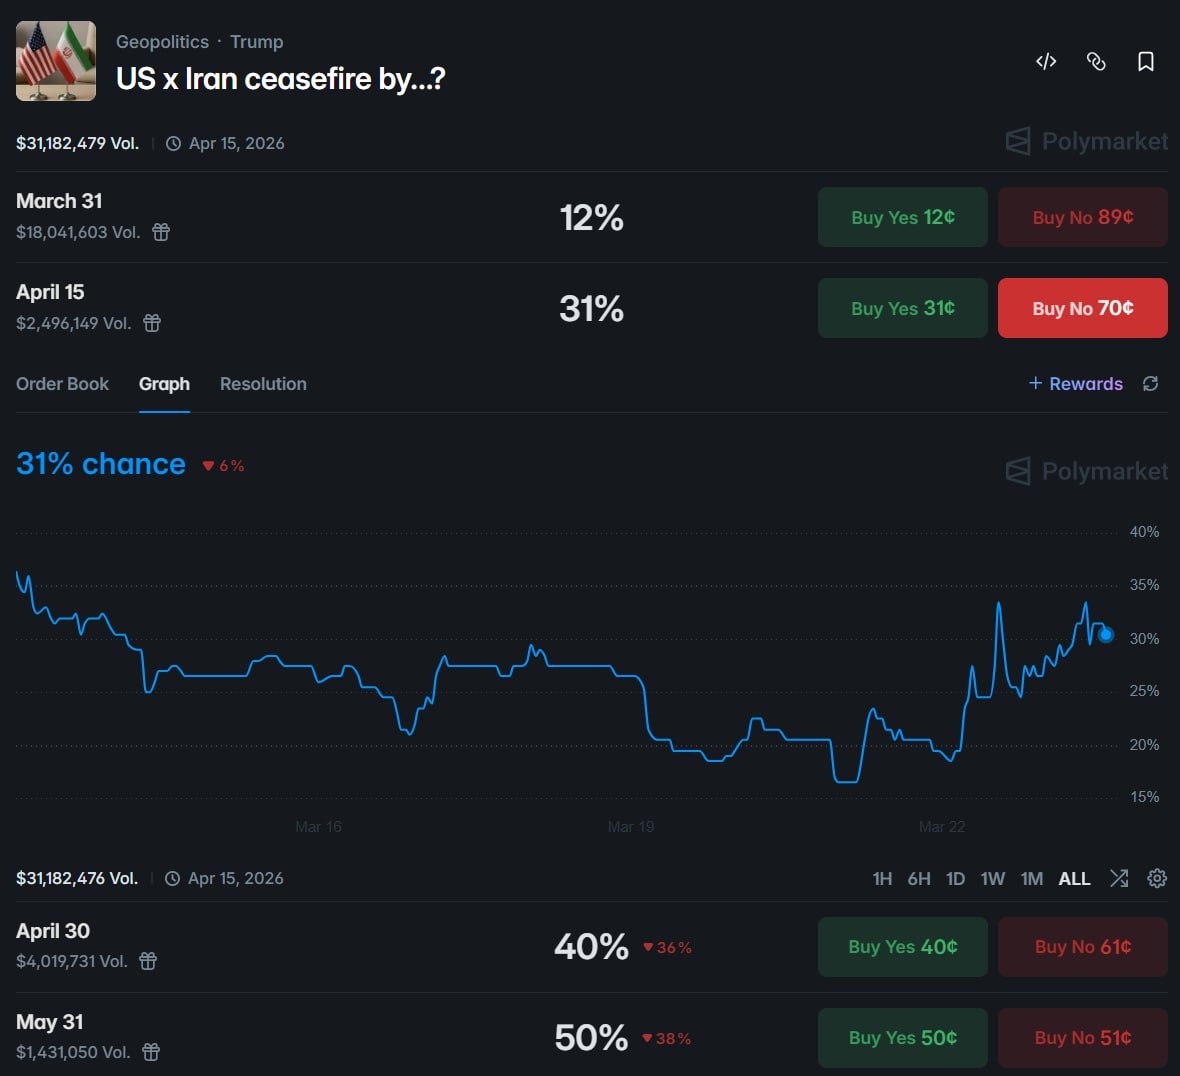
Task: Click the refresh icon beside Rewards
Action: click(x=1151, y=384)
